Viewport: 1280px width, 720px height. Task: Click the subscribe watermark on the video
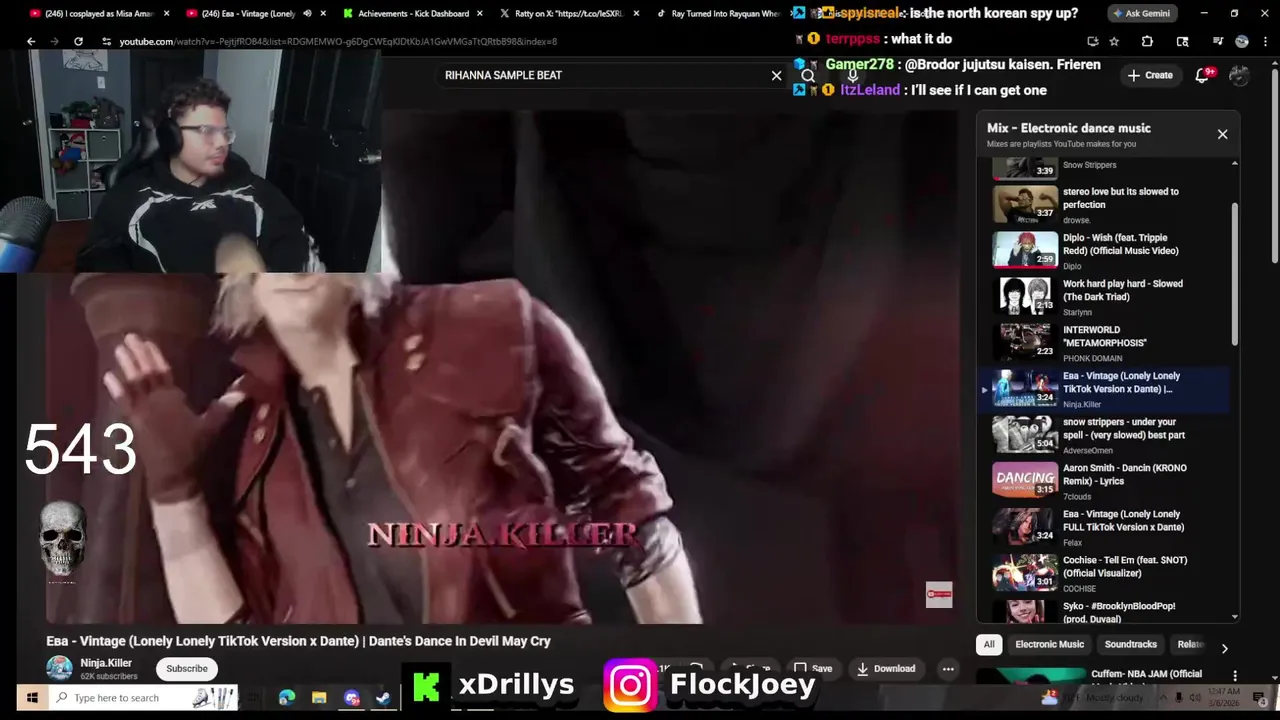click(x=939, y=594)
